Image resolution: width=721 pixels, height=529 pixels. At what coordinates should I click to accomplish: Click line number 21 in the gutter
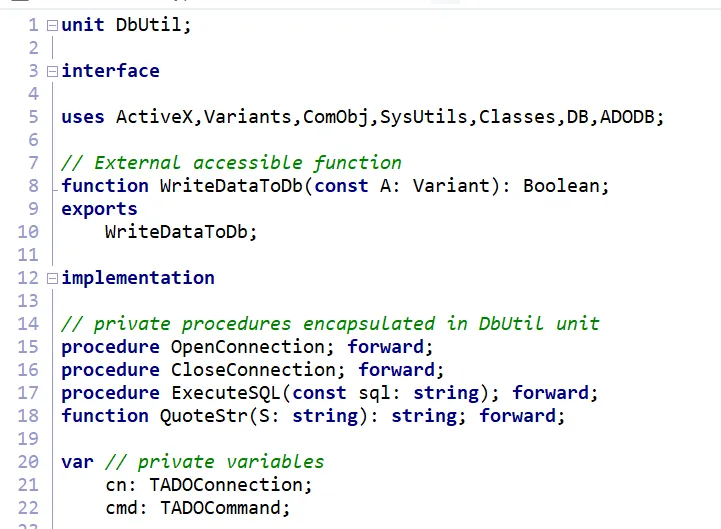(x=28, y=485)
